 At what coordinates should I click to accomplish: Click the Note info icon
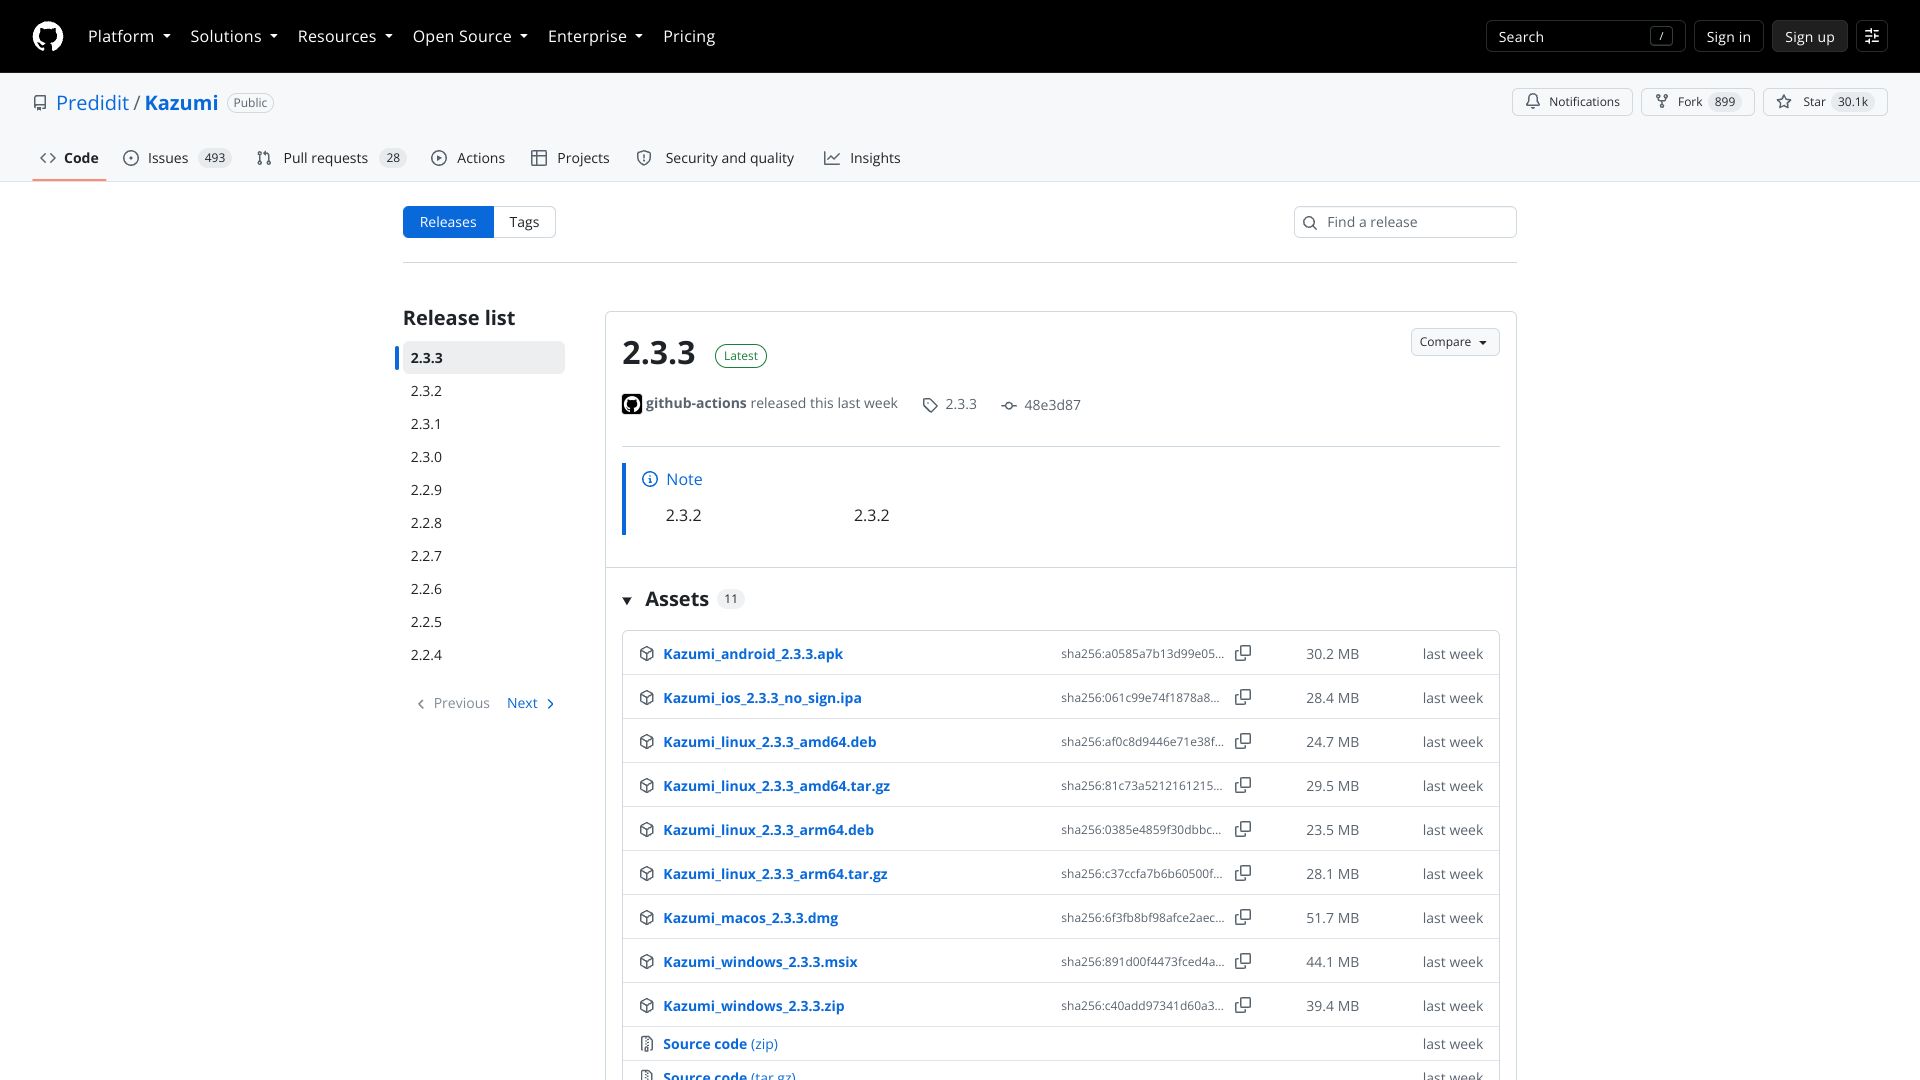coord(650,479)
